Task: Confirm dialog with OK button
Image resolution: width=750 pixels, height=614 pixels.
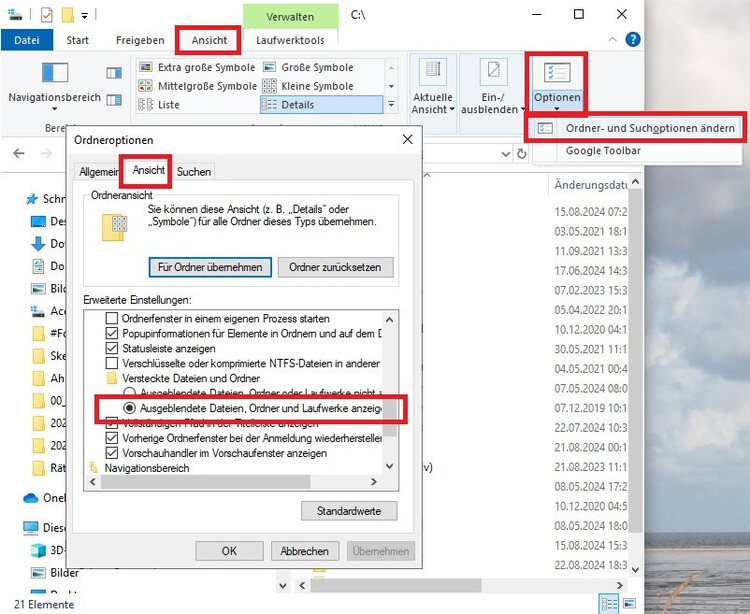Action: tap(229, 551)
